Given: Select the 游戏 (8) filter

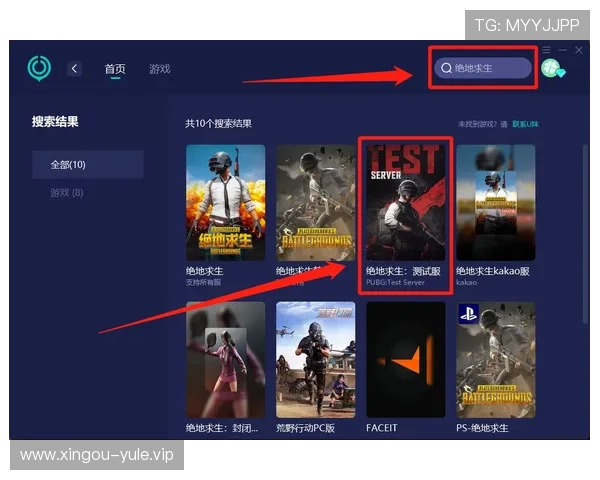Looking at the screenshot, I should (x=67, y=193).
